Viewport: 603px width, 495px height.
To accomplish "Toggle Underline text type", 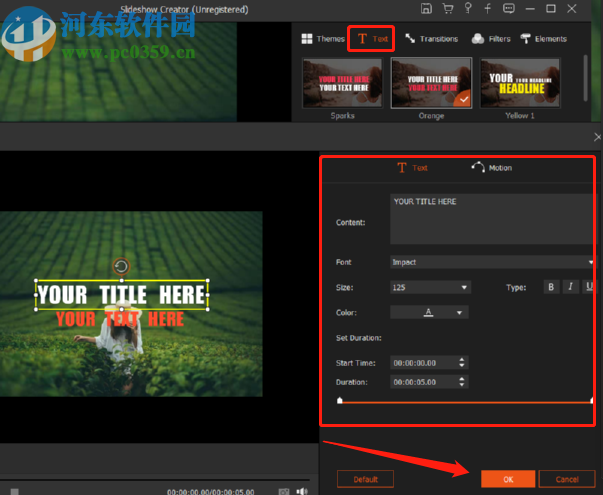I will [589, 287].
